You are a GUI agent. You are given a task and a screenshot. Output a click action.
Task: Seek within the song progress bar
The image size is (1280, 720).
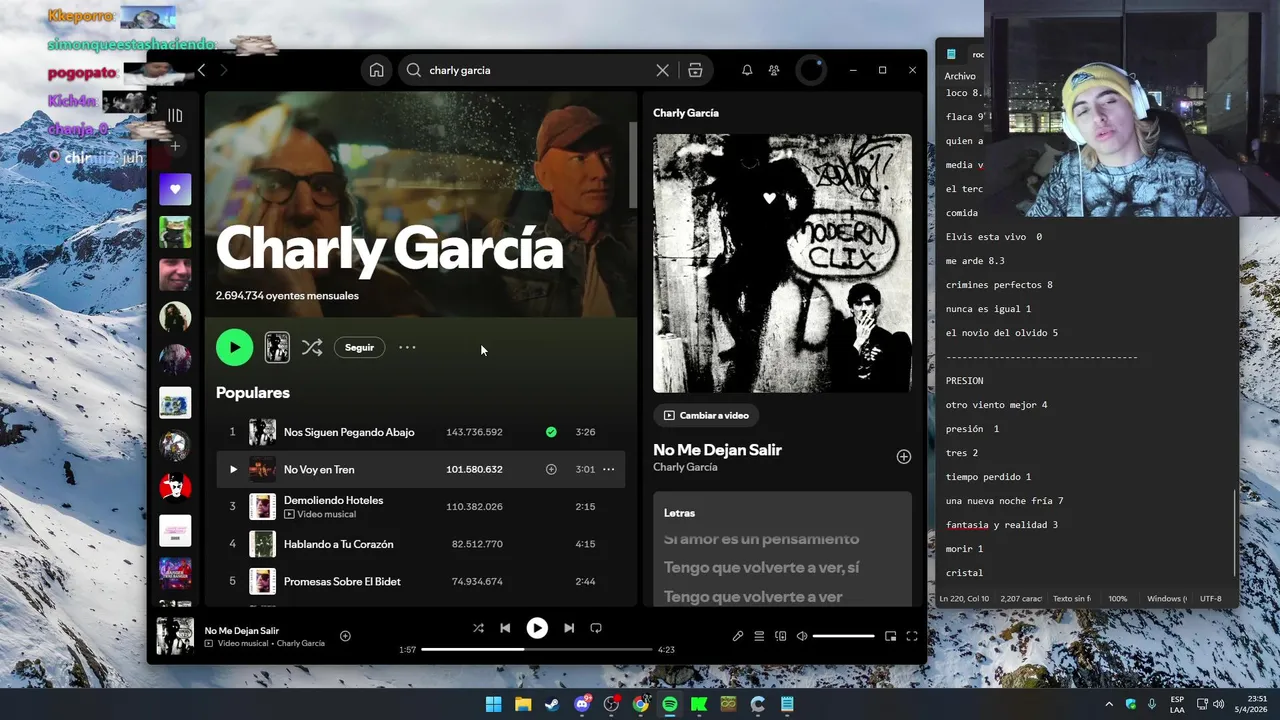(537, 649)
